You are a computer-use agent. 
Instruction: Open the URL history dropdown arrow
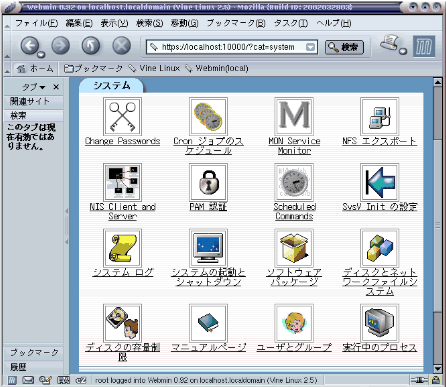pos(310,47)
